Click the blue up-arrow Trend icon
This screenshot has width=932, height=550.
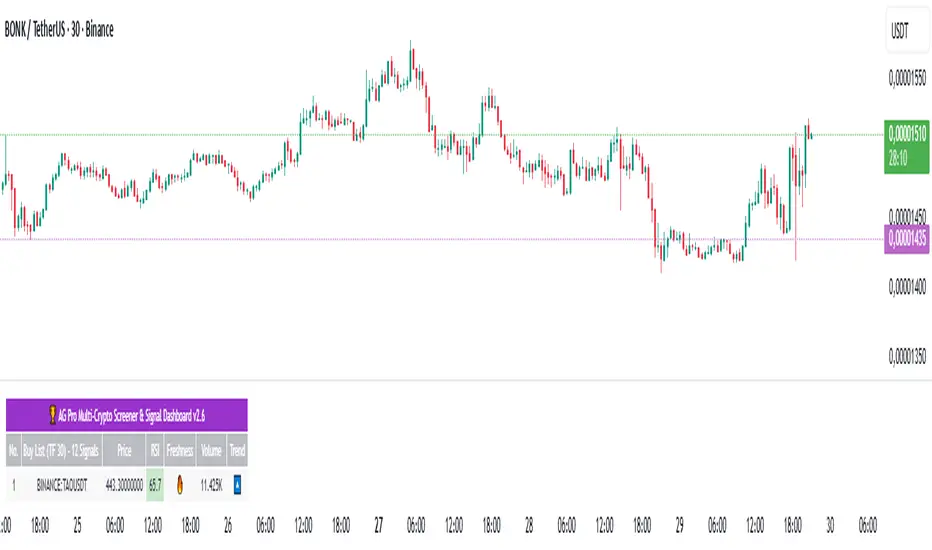[x=237, y=486]
